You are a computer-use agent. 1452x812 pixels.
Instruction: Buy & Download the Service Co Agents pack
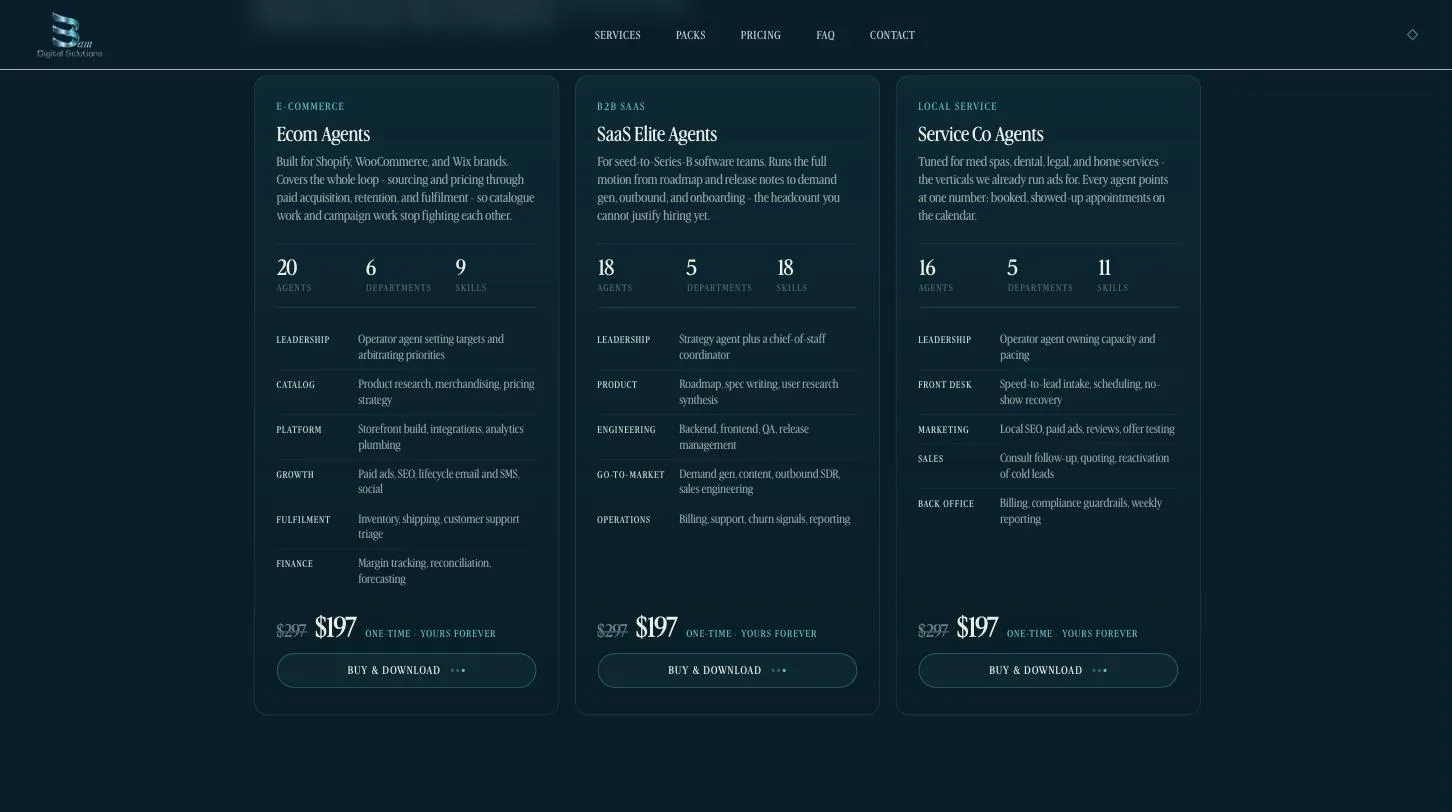point(1048,670)
